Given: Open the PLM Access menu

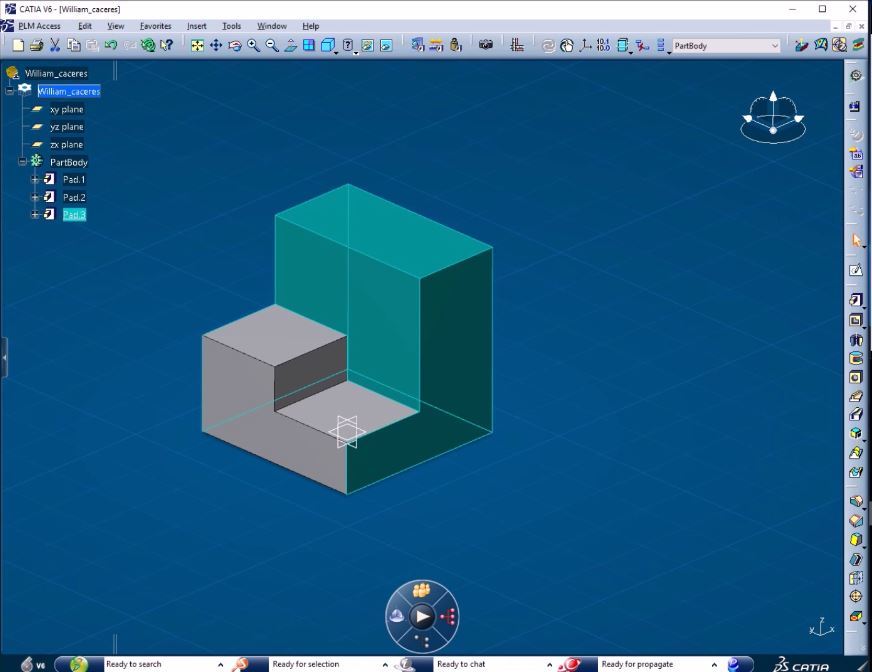Looking at the screenshot, I should [39, 26].
